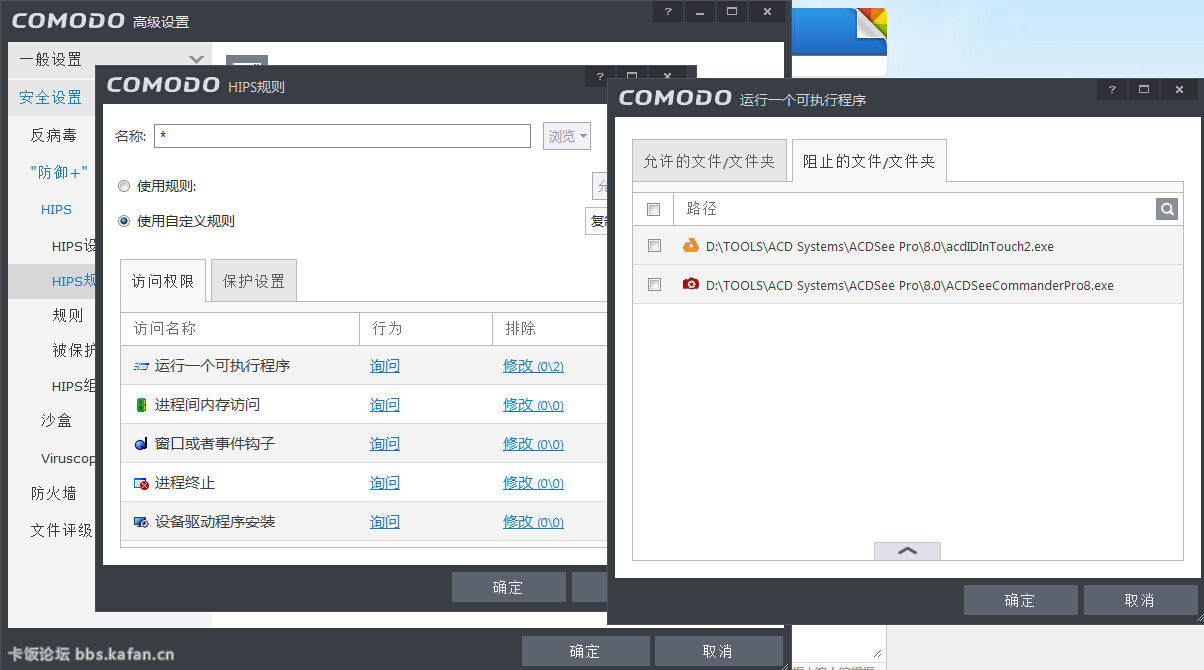Click the HIPS规则 dialog help icon
This screenshot has height=670, width=1204.
(x=598, y=76)
